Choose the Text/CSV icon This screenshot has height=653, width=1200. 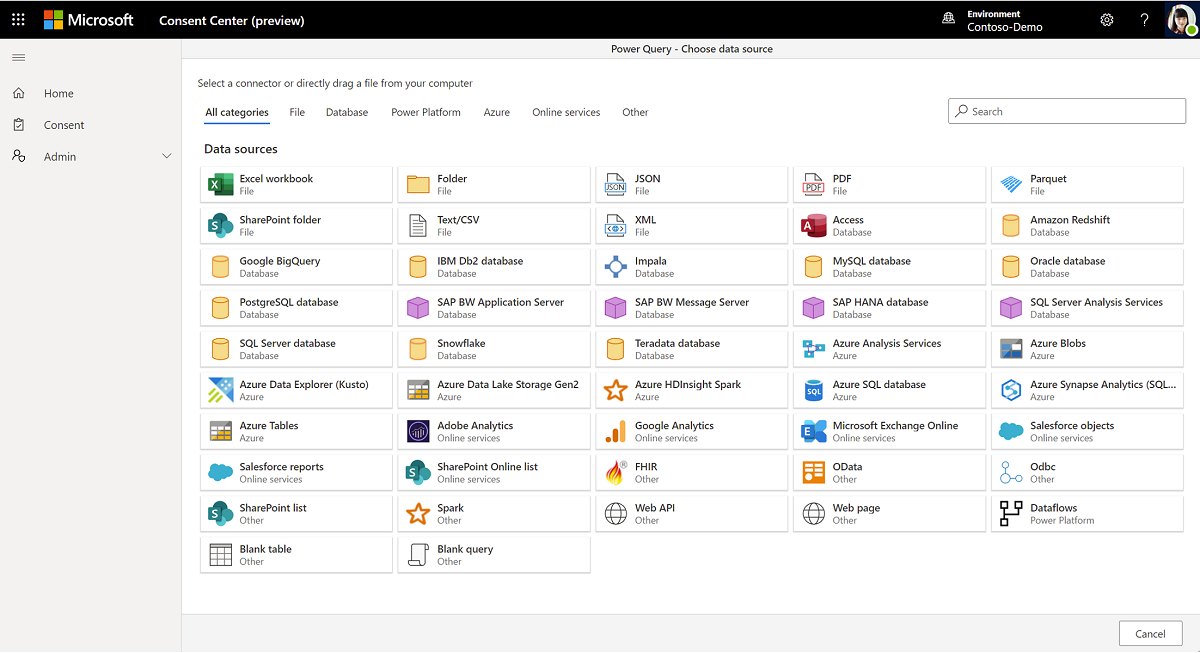pos(418,226)
